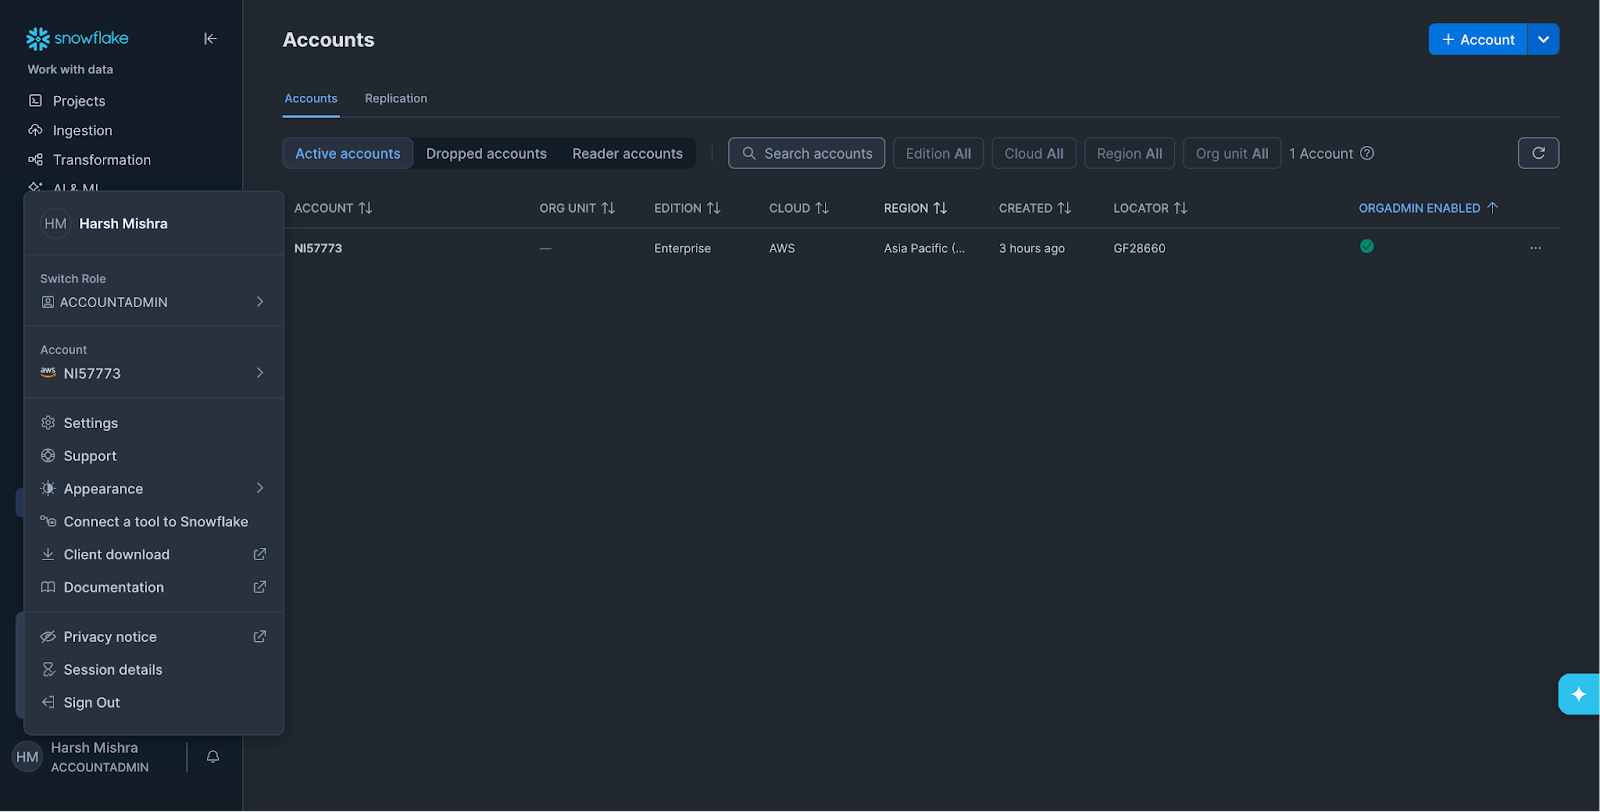Collapse the sidebar navigation
Viewport: 1600px width, 812px height.
(x=210, y=39)
